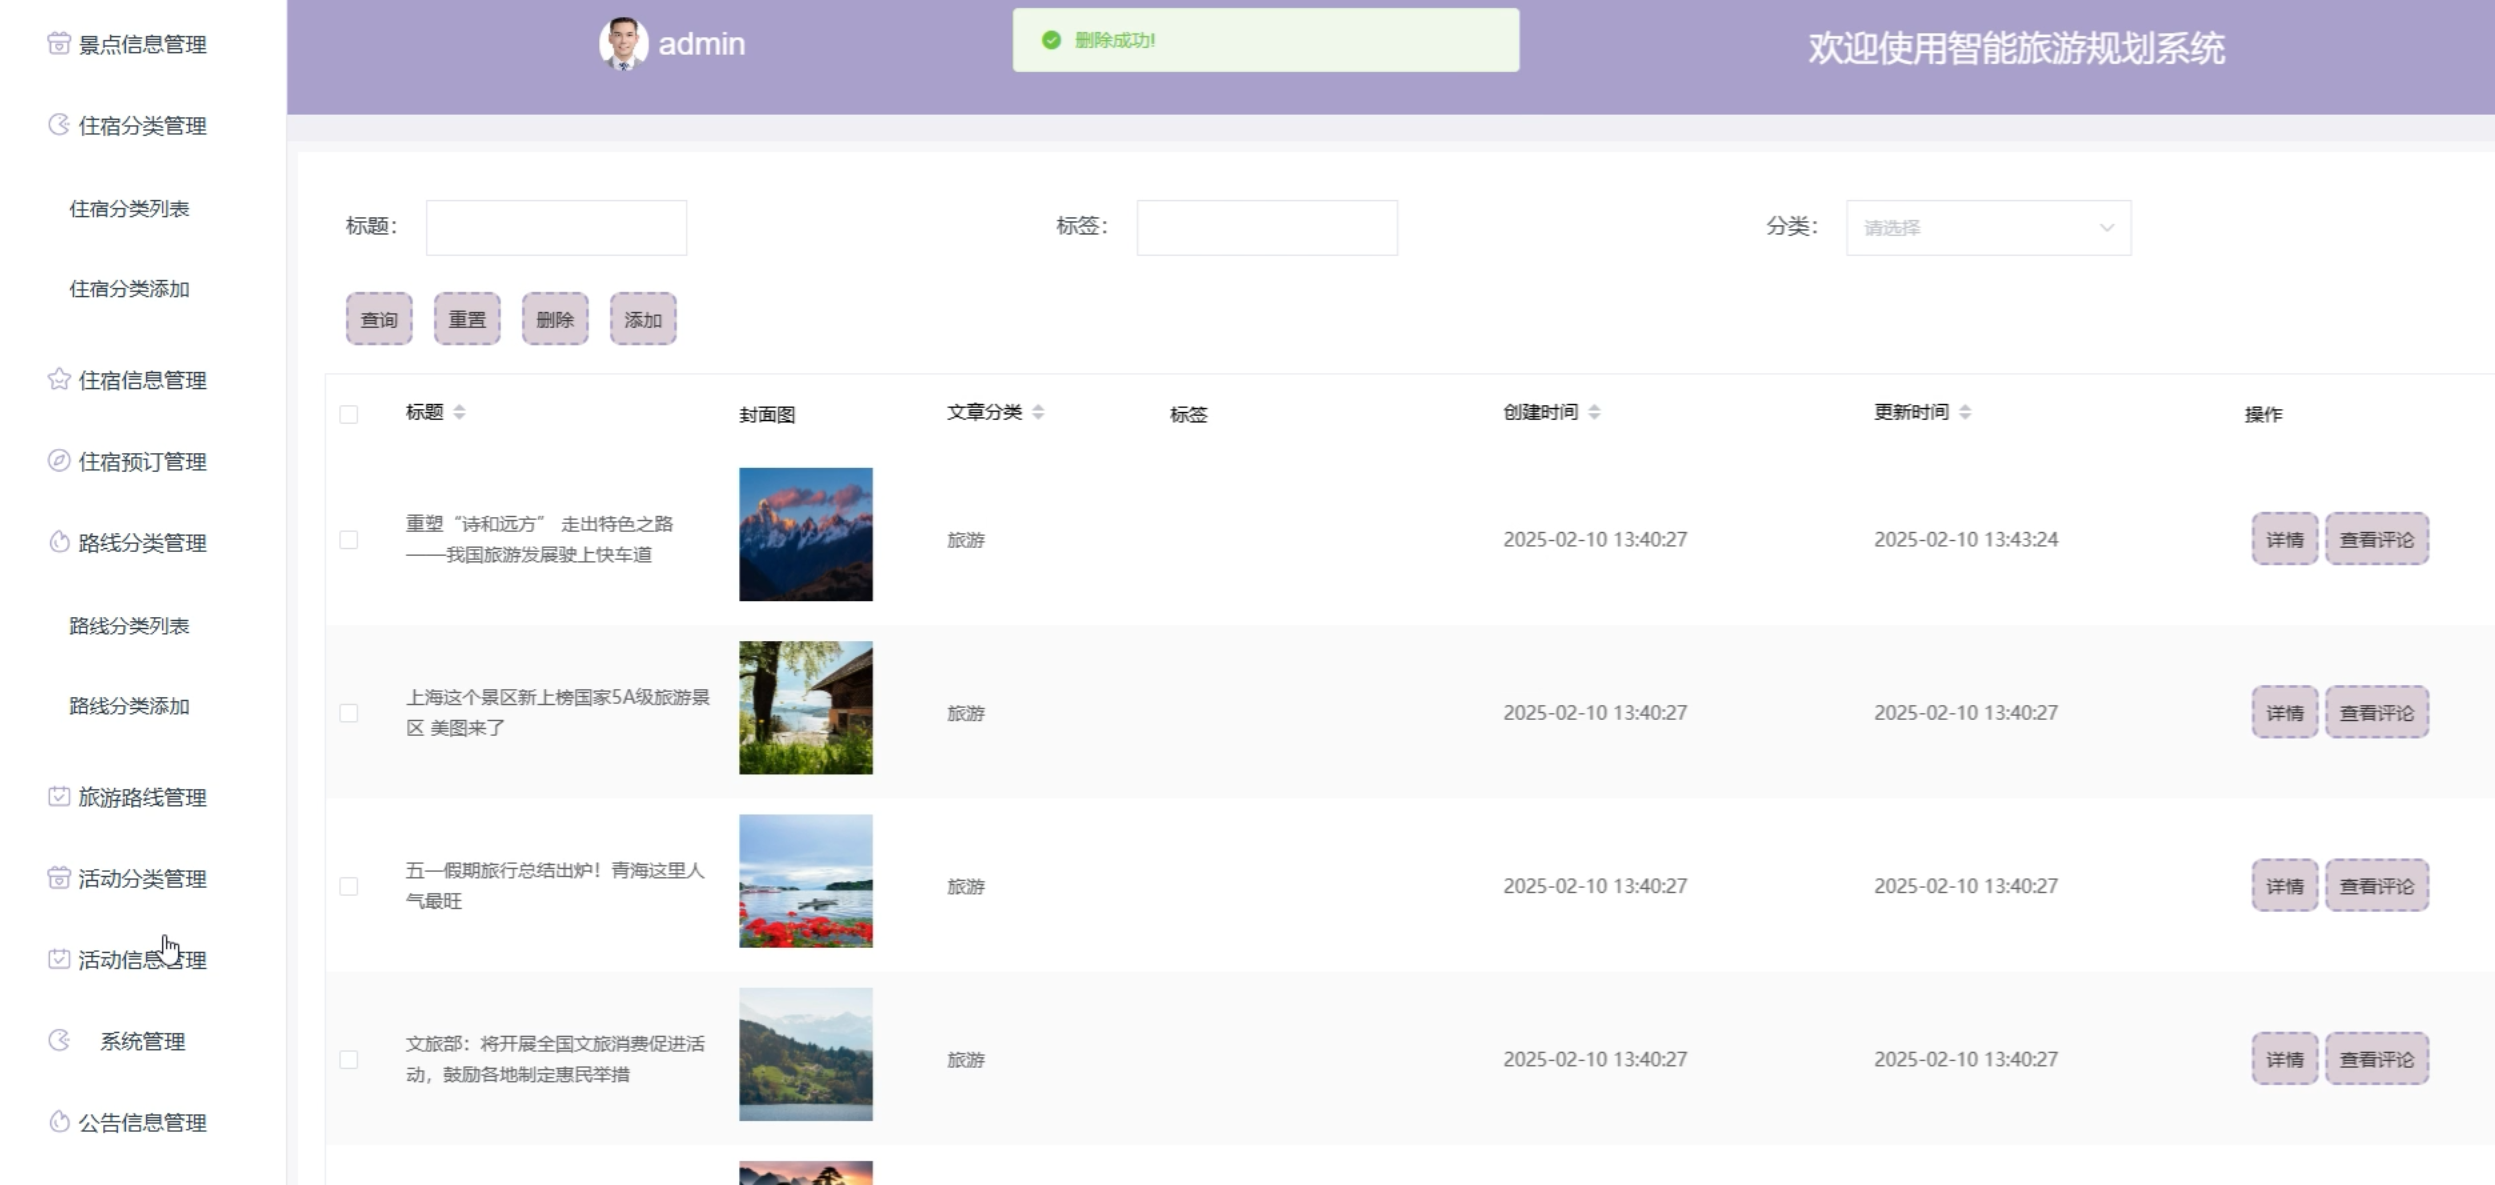
Task: Select checkbox for 五一假期旅行总结出炉 article
Action: pyautogui.click(x=349, y=886)
